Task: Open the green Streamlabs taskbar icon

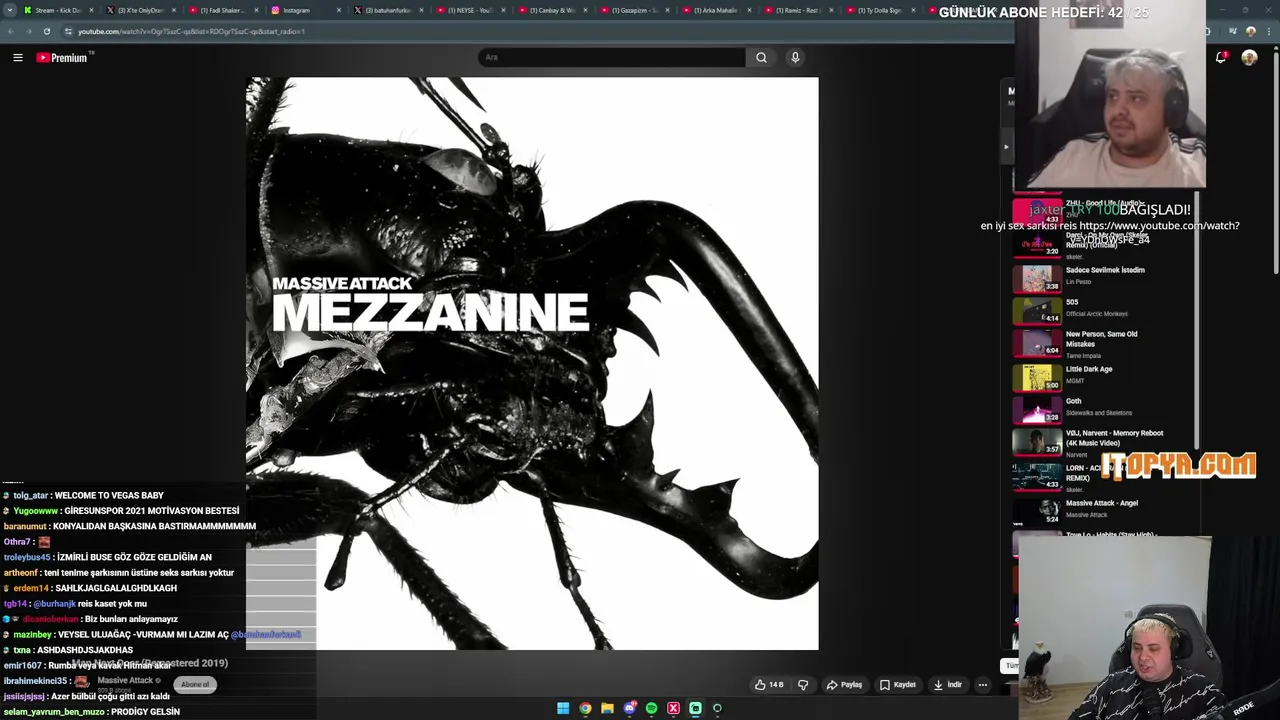Action: 695,708
